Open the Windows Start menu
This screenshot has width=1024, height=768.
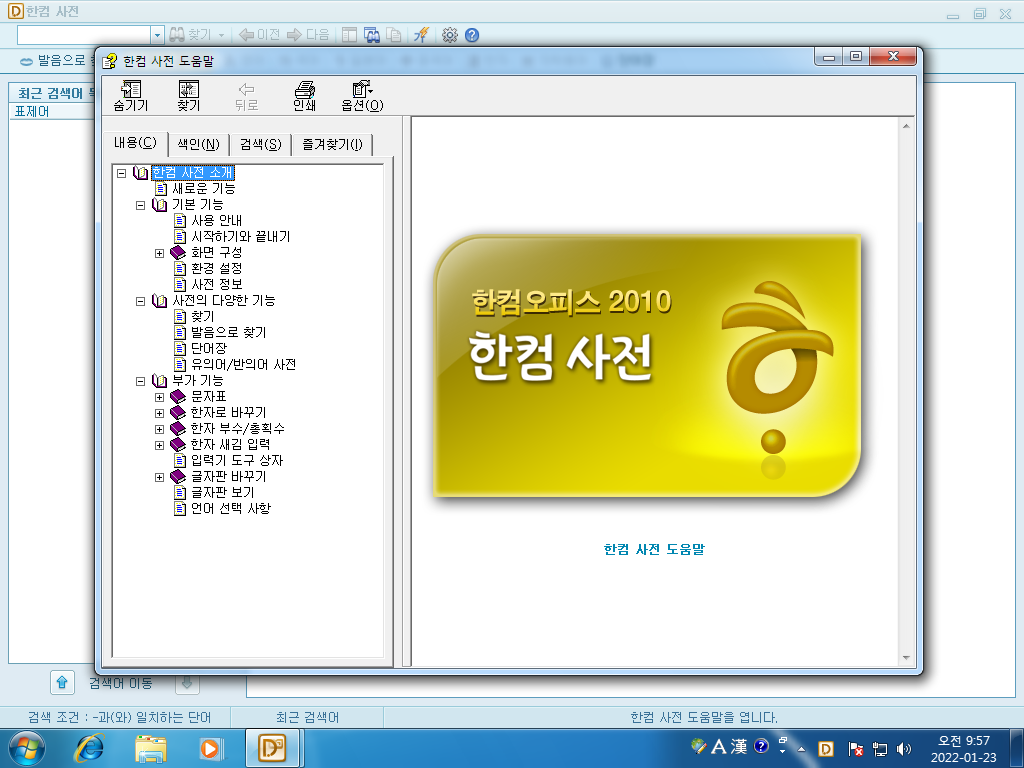click(27, 748)
